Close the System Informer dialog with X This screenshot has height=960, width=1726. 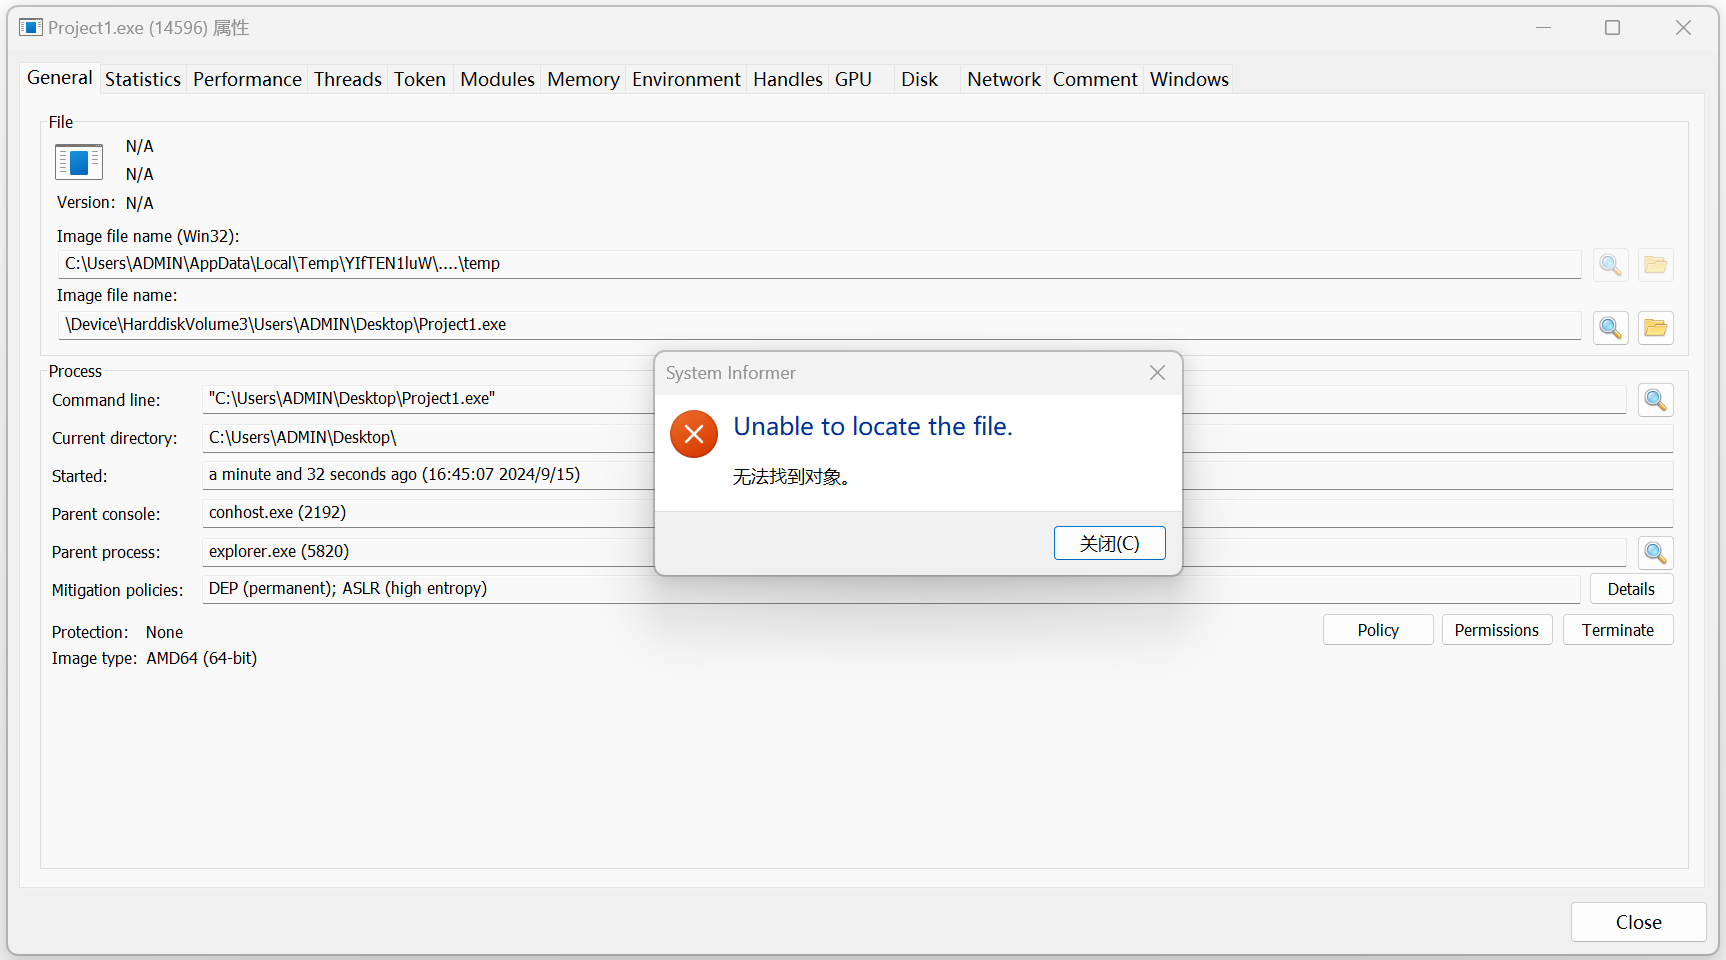(1157, 373)
